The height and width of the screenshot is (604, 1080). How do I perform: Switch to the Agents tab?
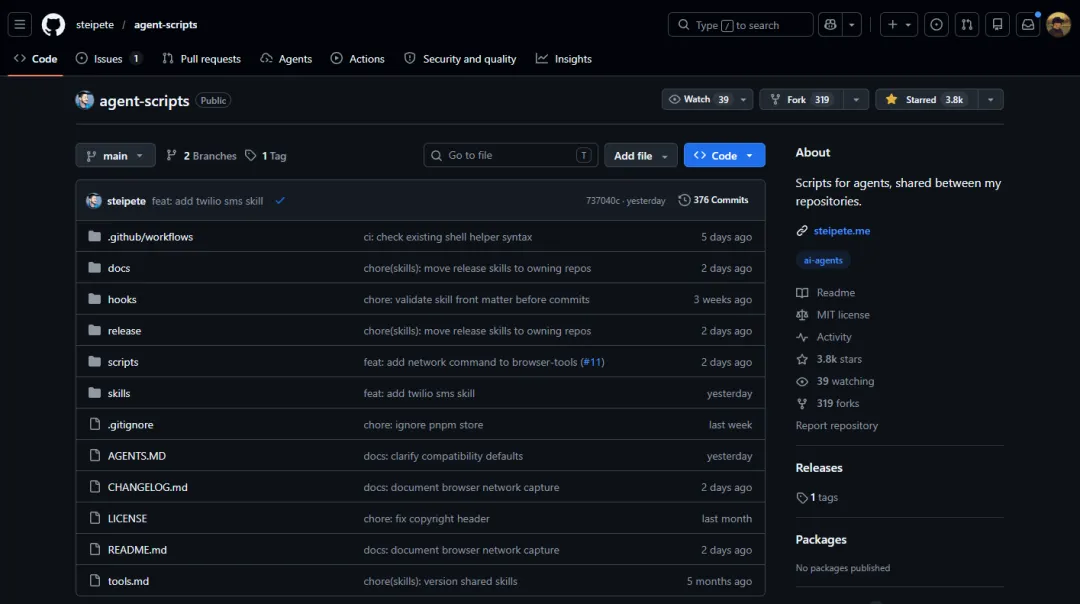click(287, 59)
